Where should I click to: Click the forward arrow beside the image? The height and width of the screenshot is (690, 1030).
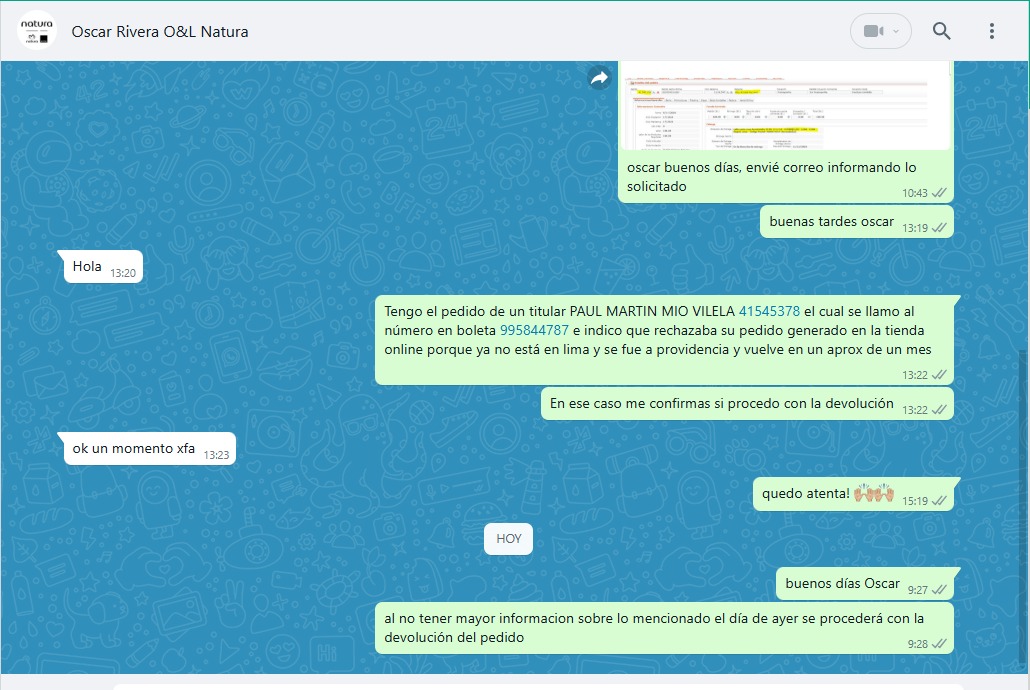pyautogui.click(x=599, y=78)
